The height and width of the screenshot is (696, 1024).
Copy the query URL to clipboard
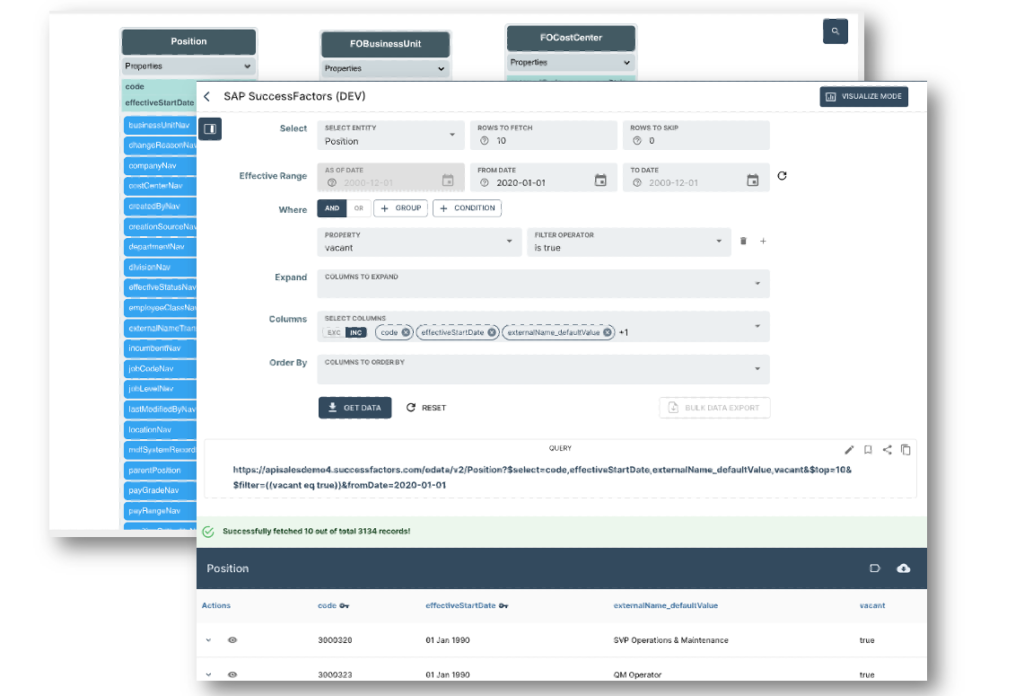click(905, 450)
